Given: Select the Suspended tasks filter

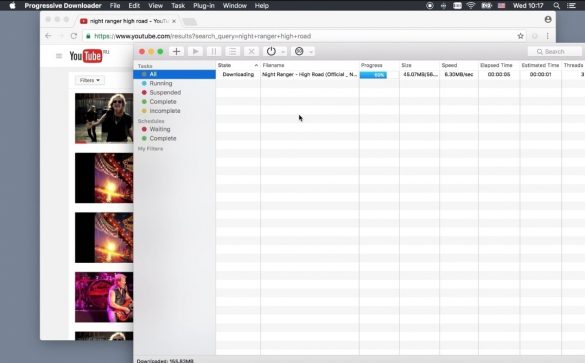Looking at the screenshot, I should (165, 93).
